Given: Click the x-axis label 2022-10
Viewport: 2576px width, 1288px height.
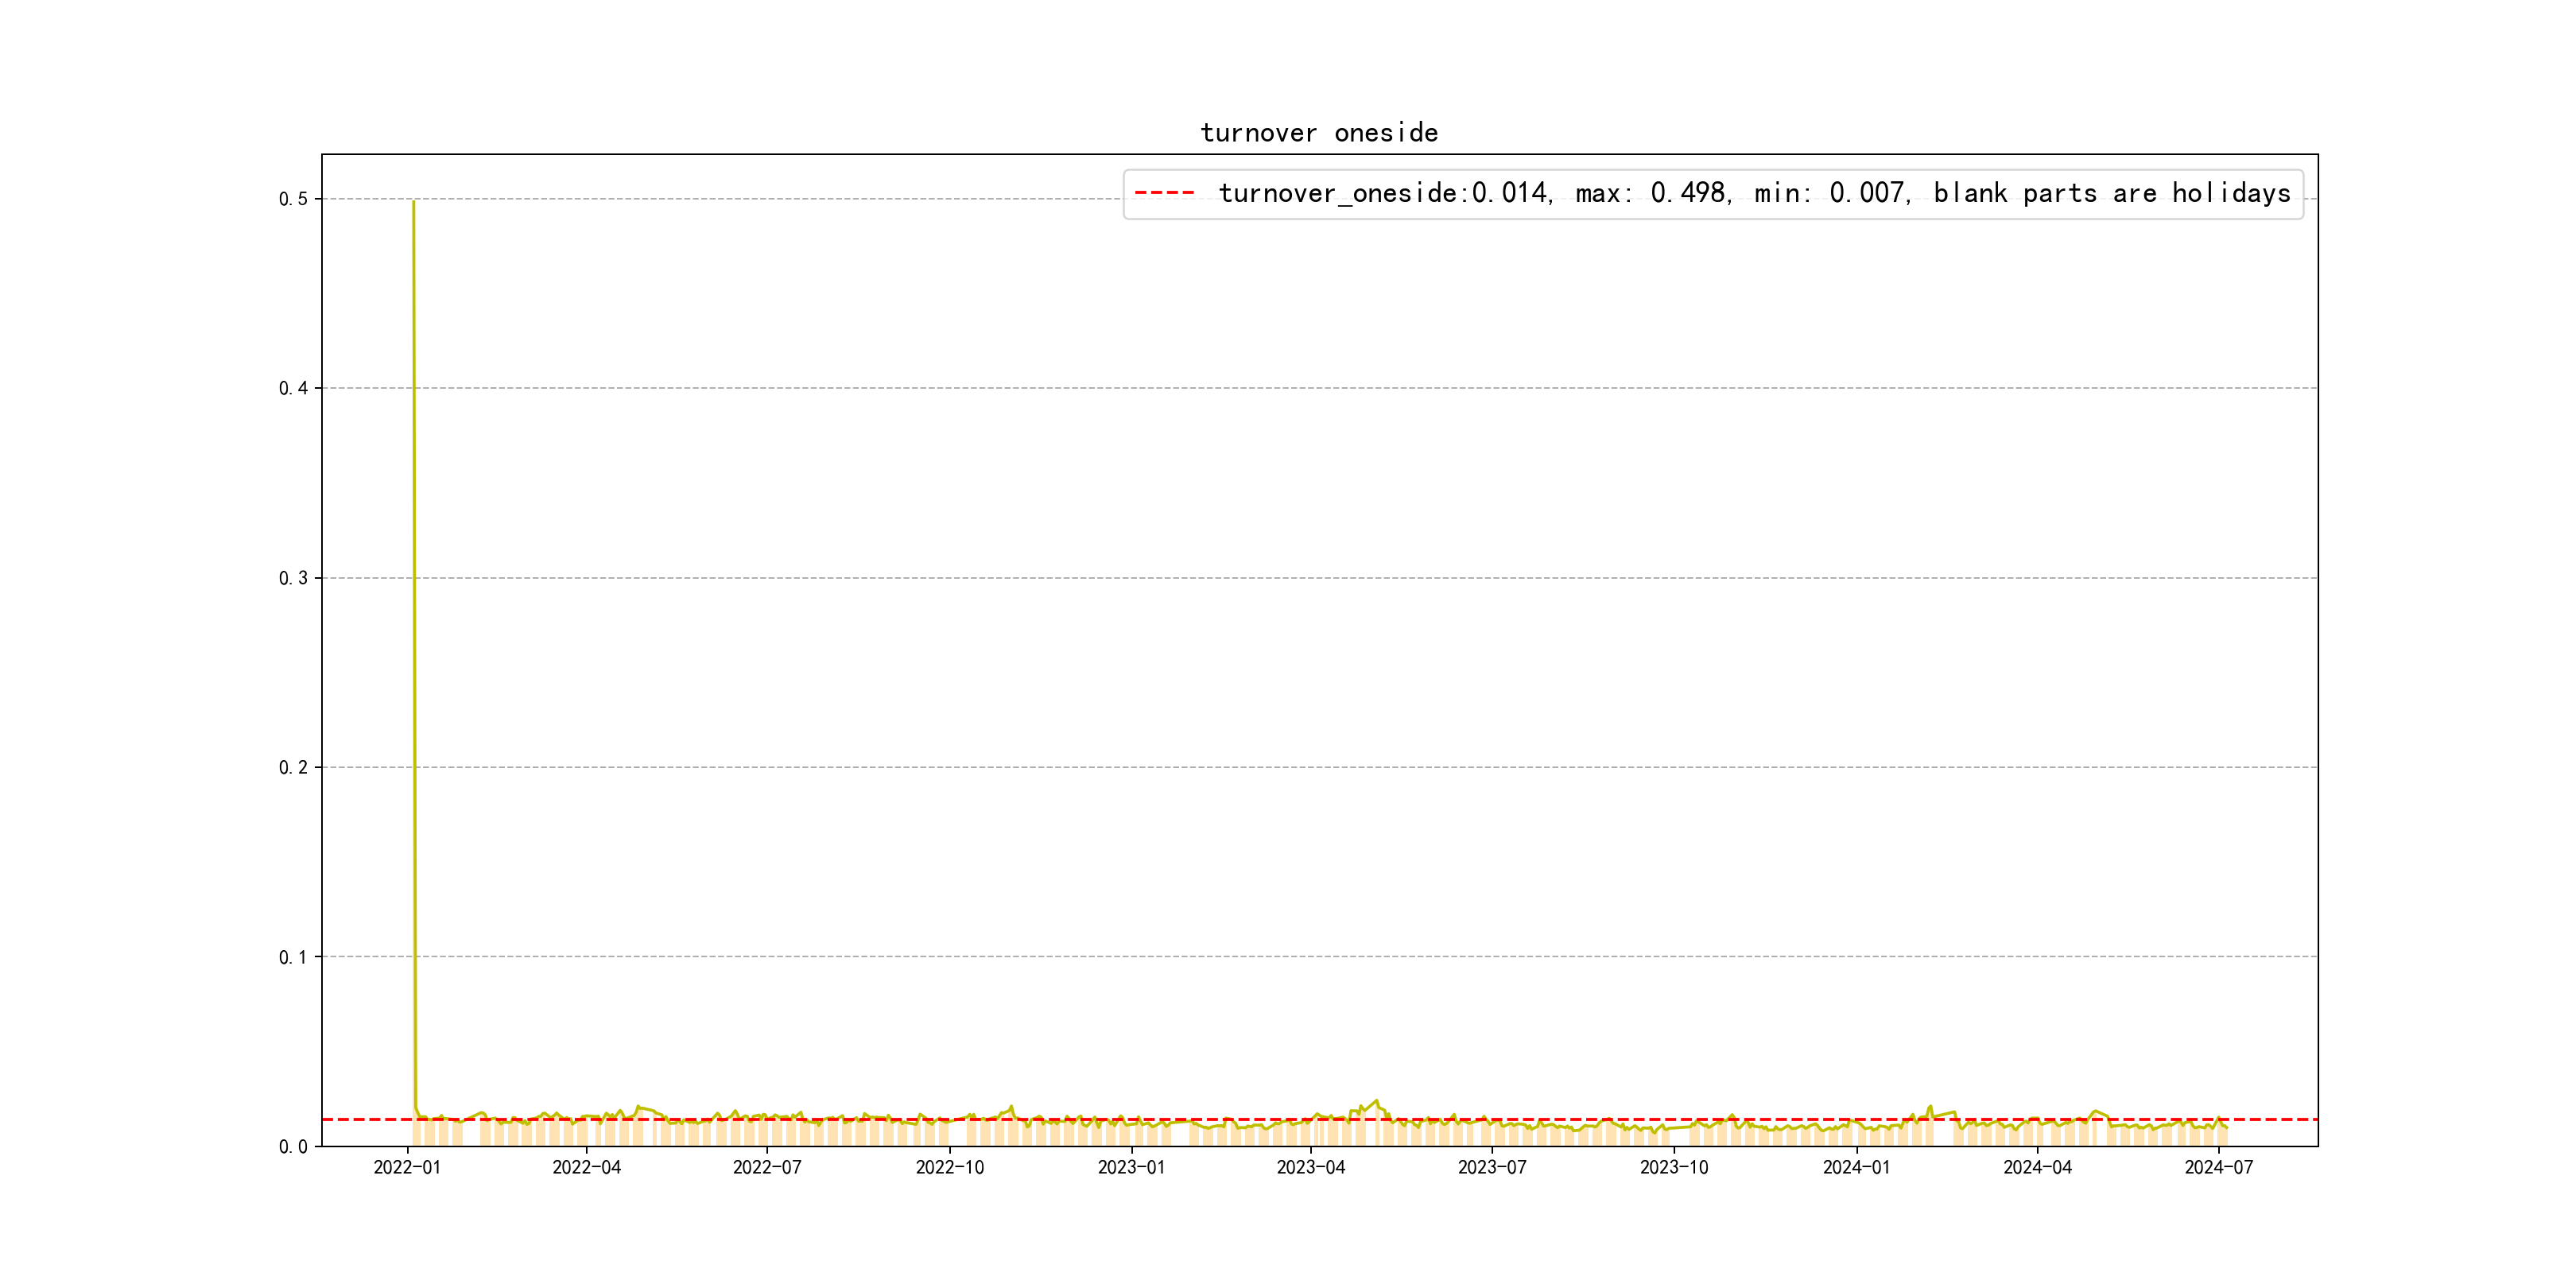Looking at the screenshot, I should 949,1167.
